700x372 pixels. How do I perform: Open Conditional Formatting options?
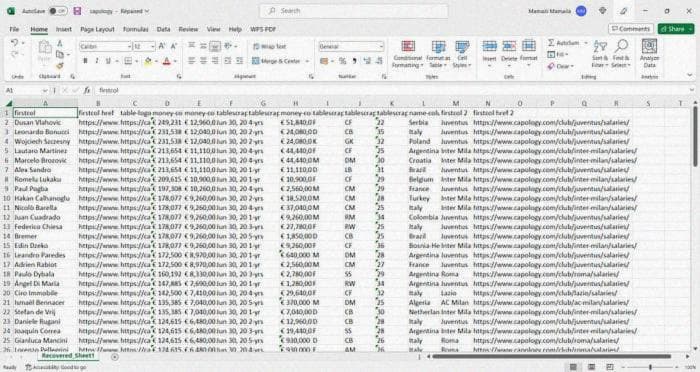407,54
